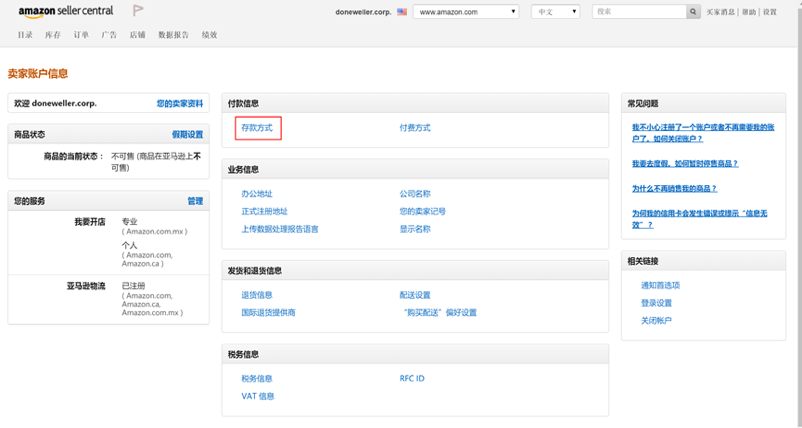This screenshot has height=428, width=802.
Task: Click the 已注册 status text
Action: pyautogui.click(x=133, y=286)
